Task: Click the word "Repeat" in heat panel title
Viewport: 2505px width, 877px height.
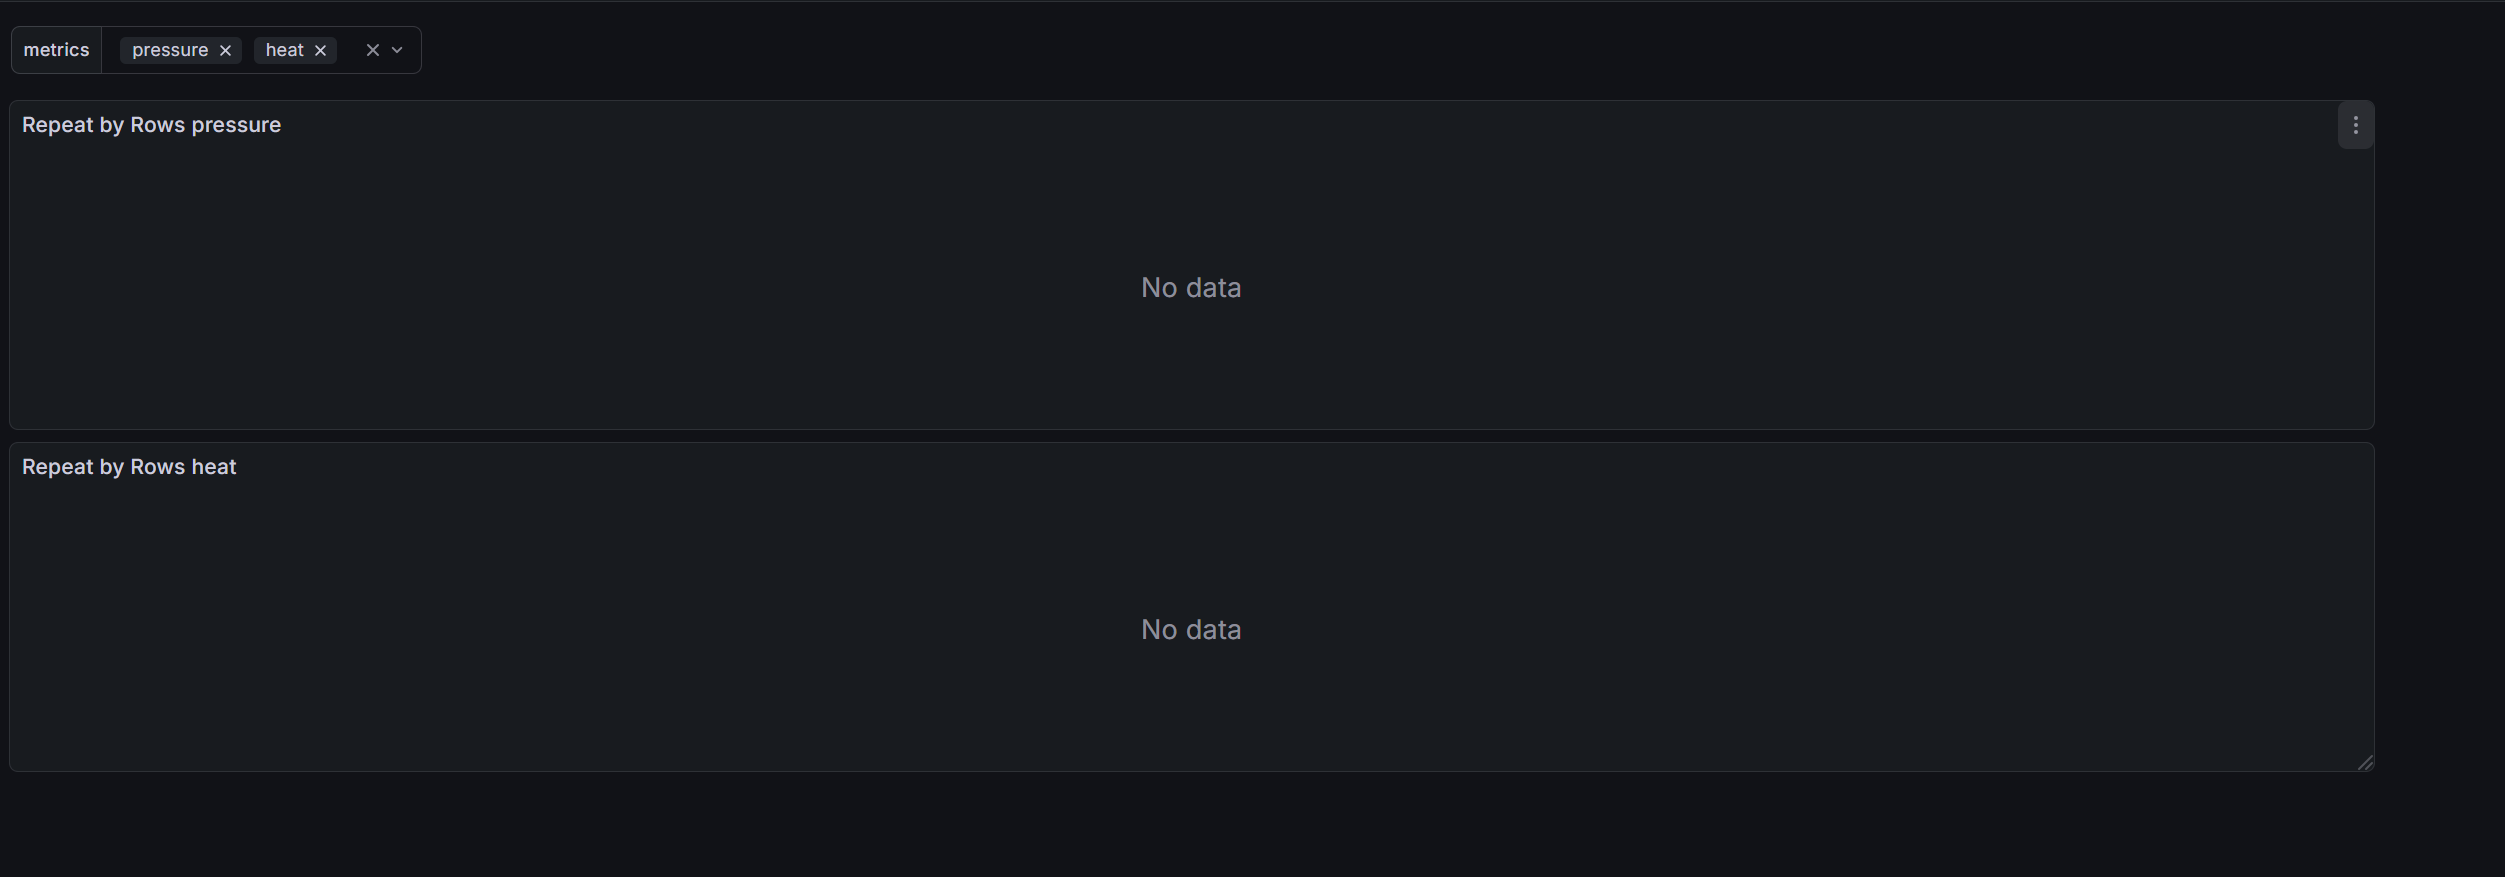Action: pyautogui.click(x=57, y=467)
